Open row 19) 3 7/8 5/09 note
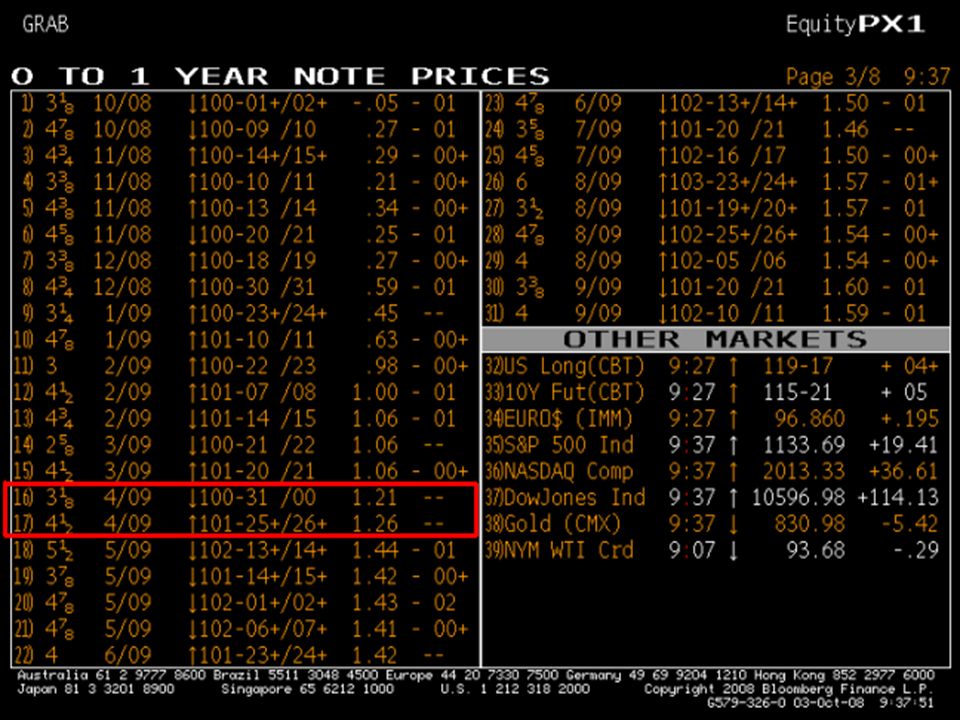The height and width of the screenshot is (720, 960). pos(245,576)
